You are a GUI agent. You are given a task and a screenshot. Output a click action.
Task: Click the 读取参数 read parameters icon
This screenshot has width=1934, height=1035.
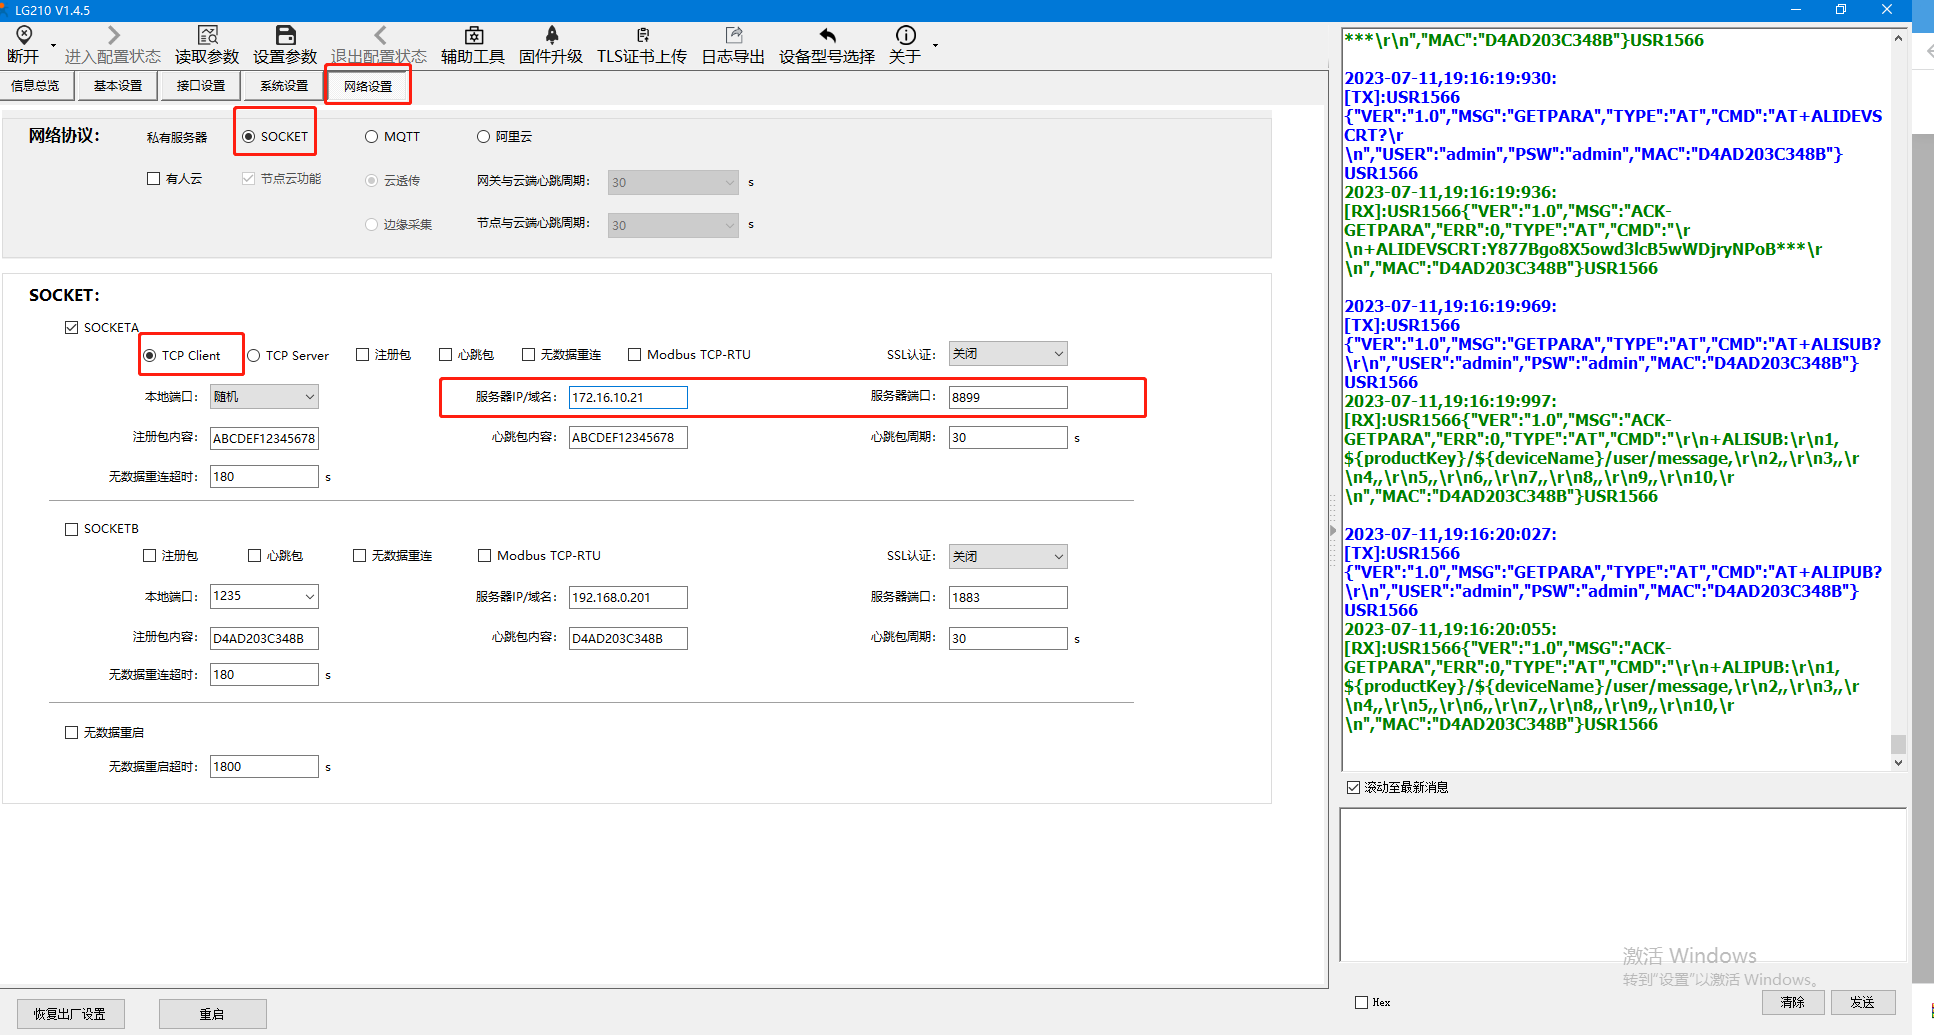pyautogui.click(x=207, y=35)
